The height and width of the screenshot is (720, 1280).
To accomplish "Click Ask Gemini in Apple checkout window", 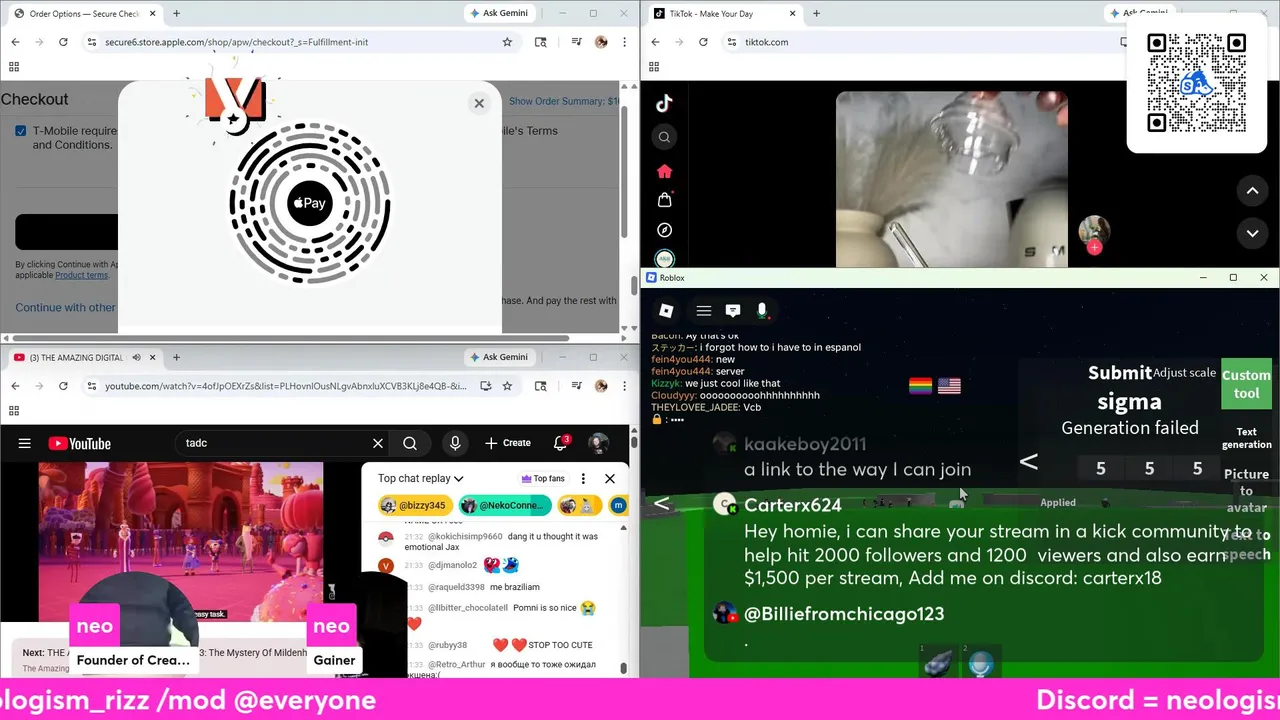I will tap(499, 13).
